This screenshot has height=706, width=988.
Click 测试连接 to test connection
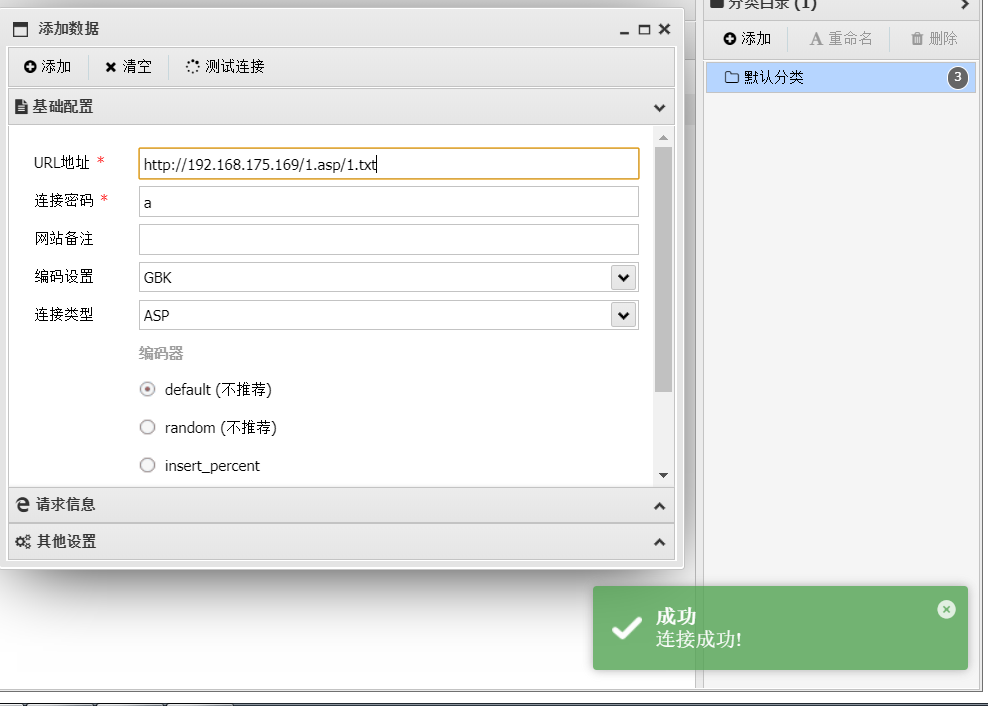(225, 66)
